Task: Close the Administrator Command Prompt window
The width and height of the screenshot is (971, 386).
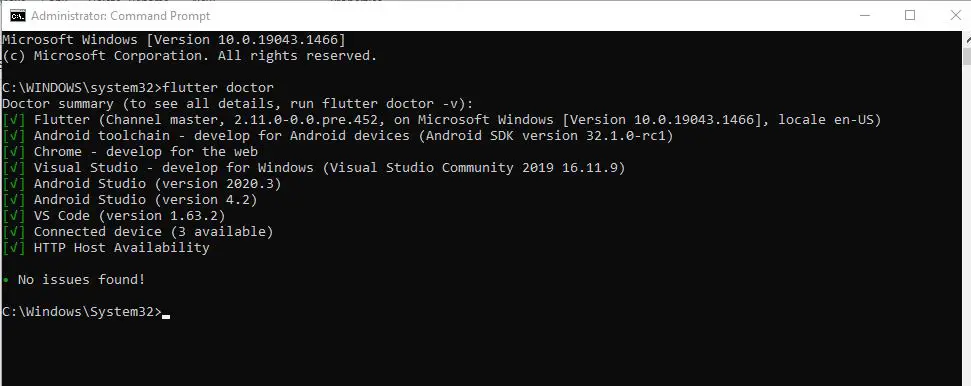Action: tap(955, 15)
